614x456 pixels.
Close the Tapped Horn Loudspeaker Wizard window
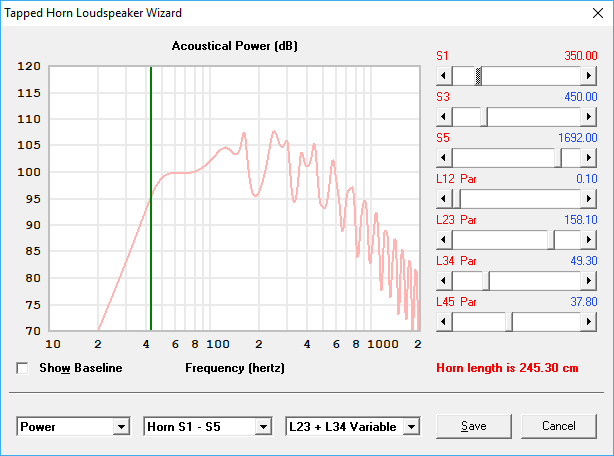point(598,13)
